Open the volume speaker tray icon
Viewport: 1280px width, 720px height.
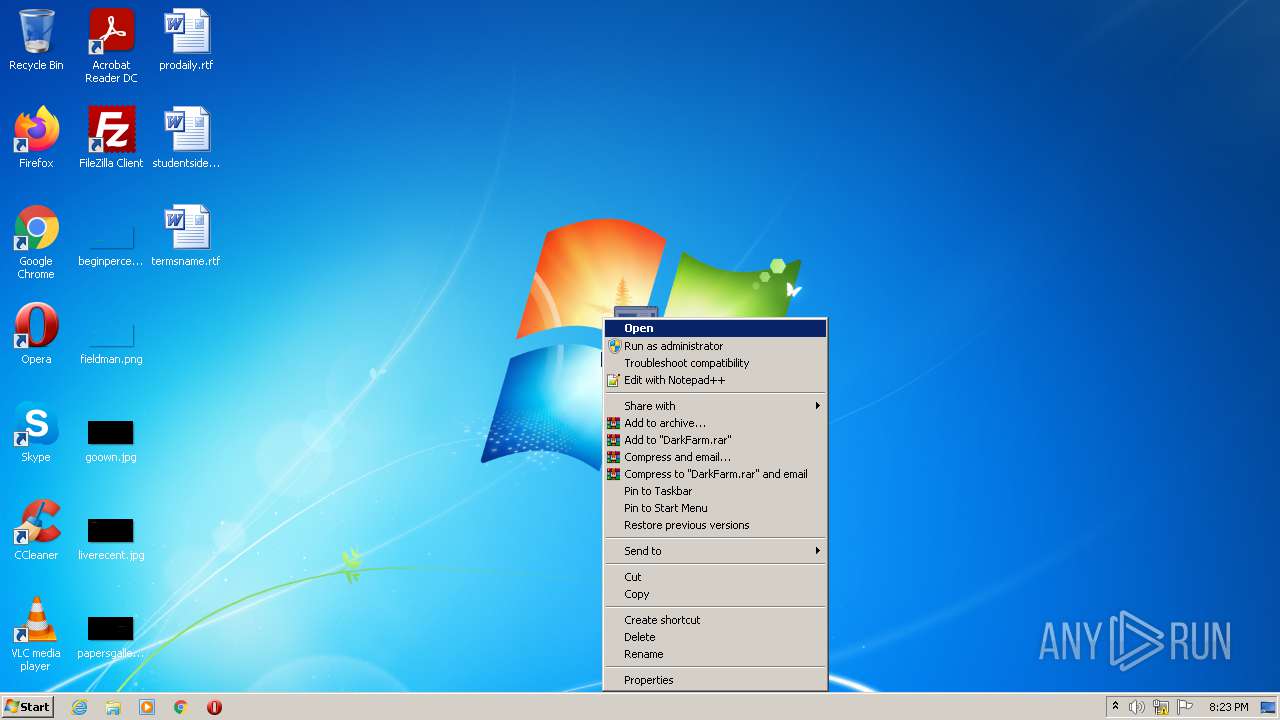point(1137,707)
